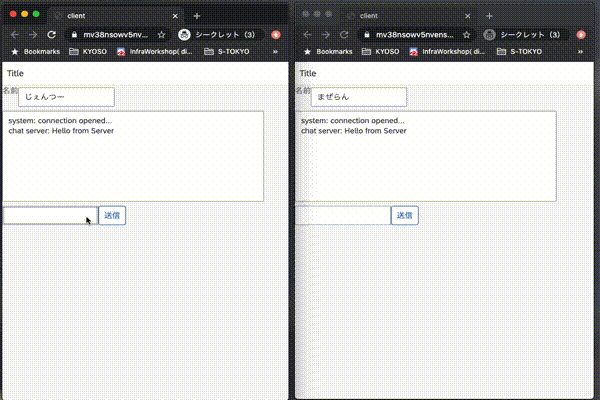
Task: Click chat log area in right window
Action: [x=426, y=156]
